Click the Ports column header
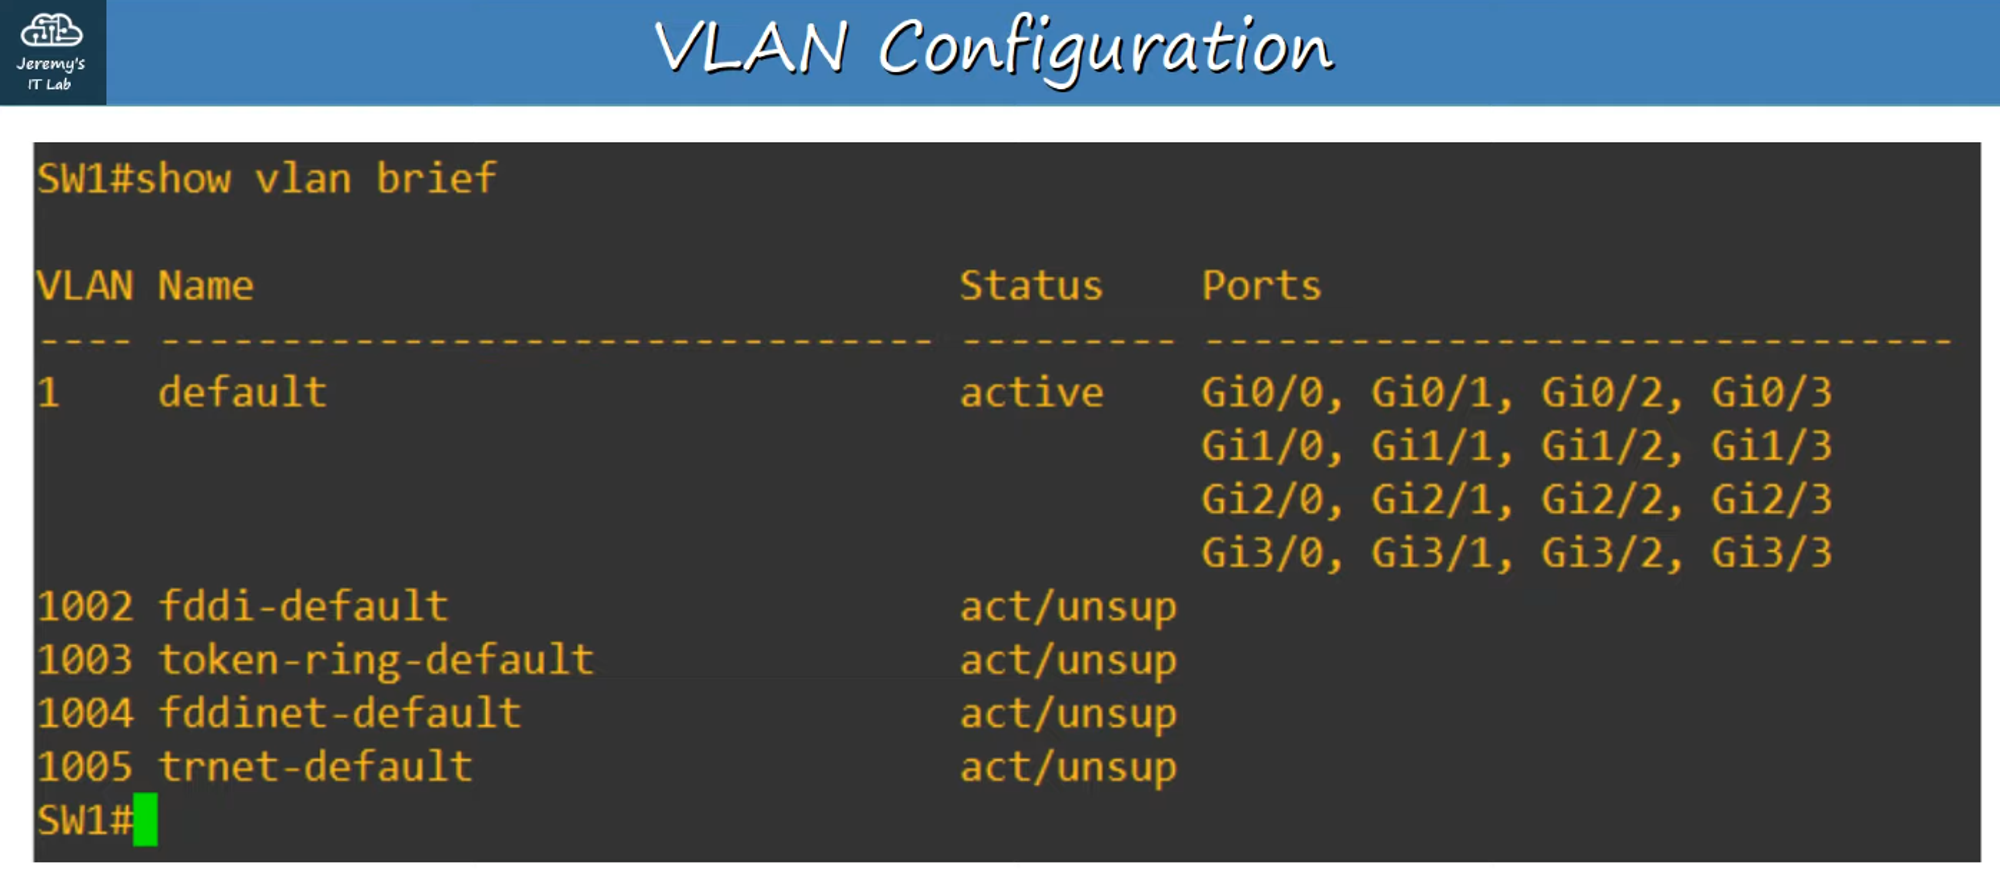This screenshot has width=2000, height=875. tap(1261, 286)
